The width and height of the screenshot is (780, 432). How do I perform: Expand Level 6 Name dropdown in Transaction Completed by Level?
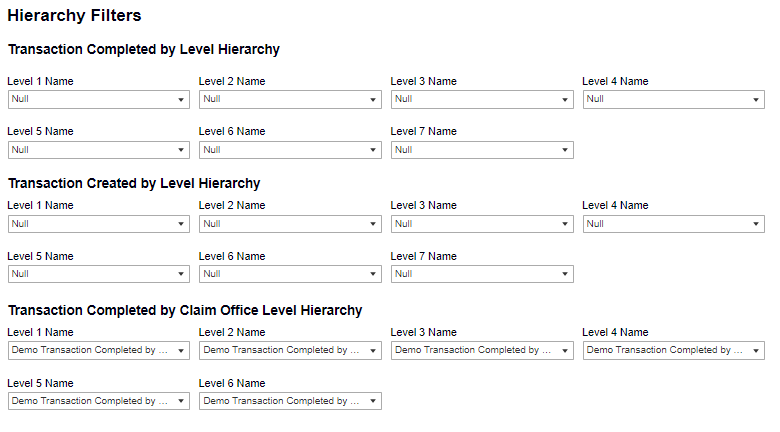click(x=290, y=150)
